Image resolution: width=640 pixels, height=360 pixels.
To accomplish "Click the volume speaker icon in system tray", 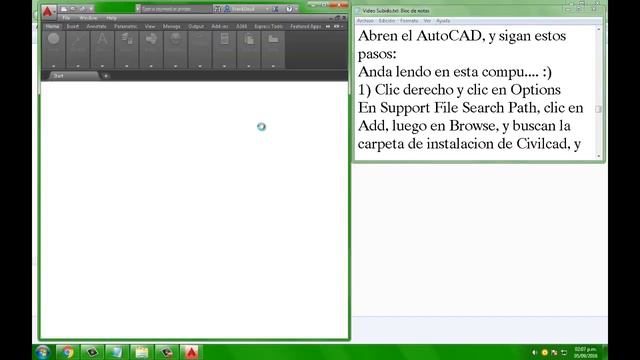I will coord(534,352).
